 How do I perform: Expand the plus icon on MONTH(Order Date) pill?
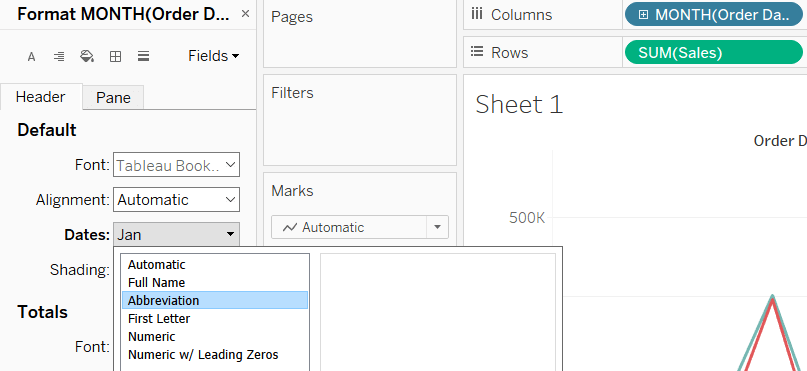(x=643, y=15)
